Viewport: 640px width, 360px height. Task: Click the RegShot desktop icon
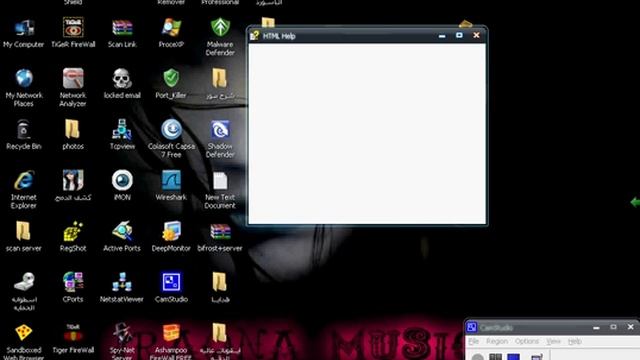73,231
